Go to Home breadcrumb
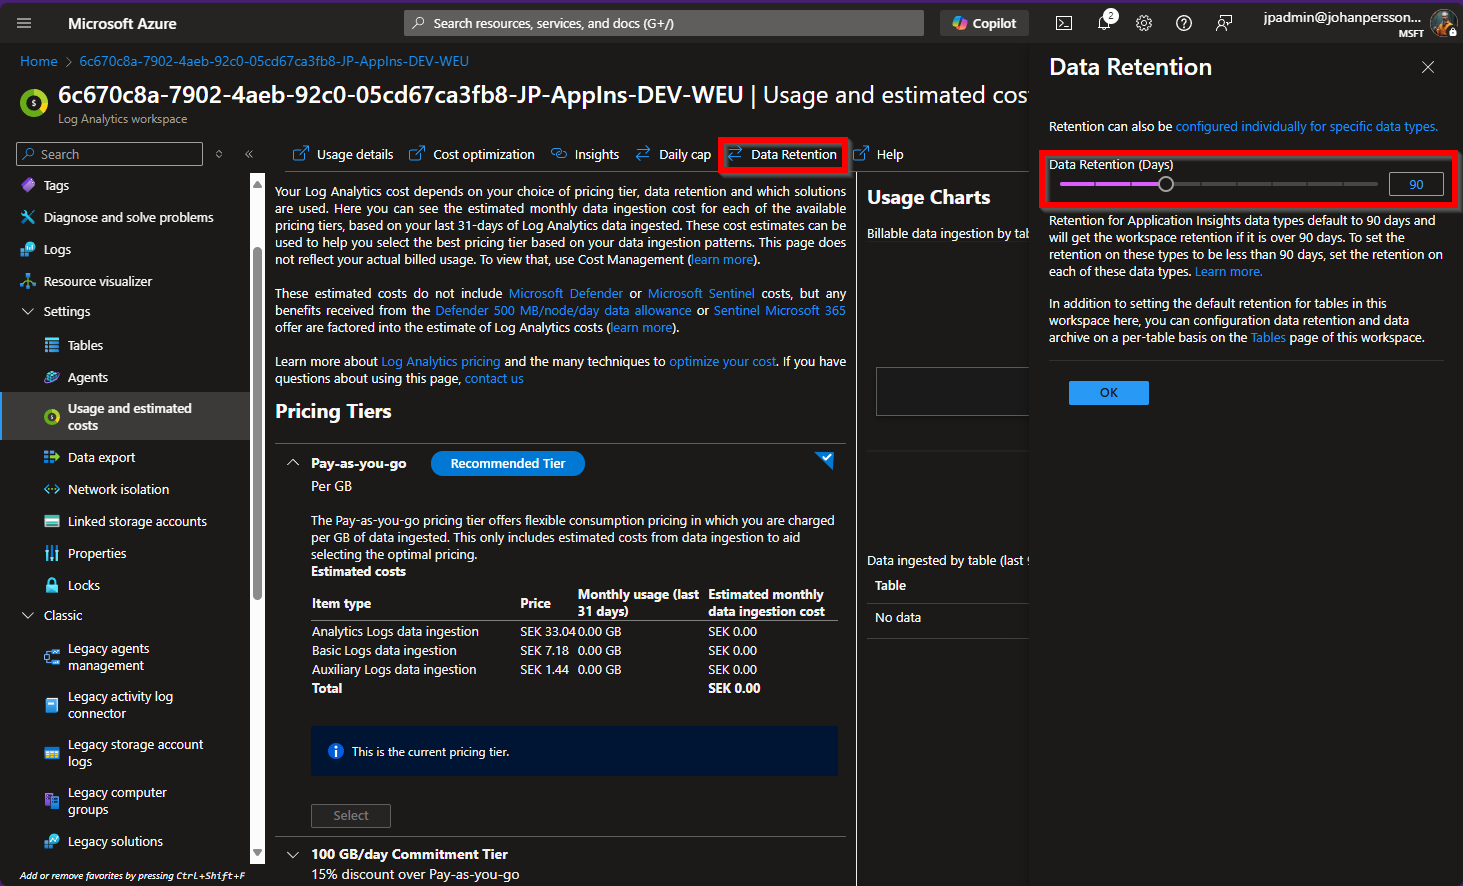Viewport: 1463px width, 886px height. 39,61
